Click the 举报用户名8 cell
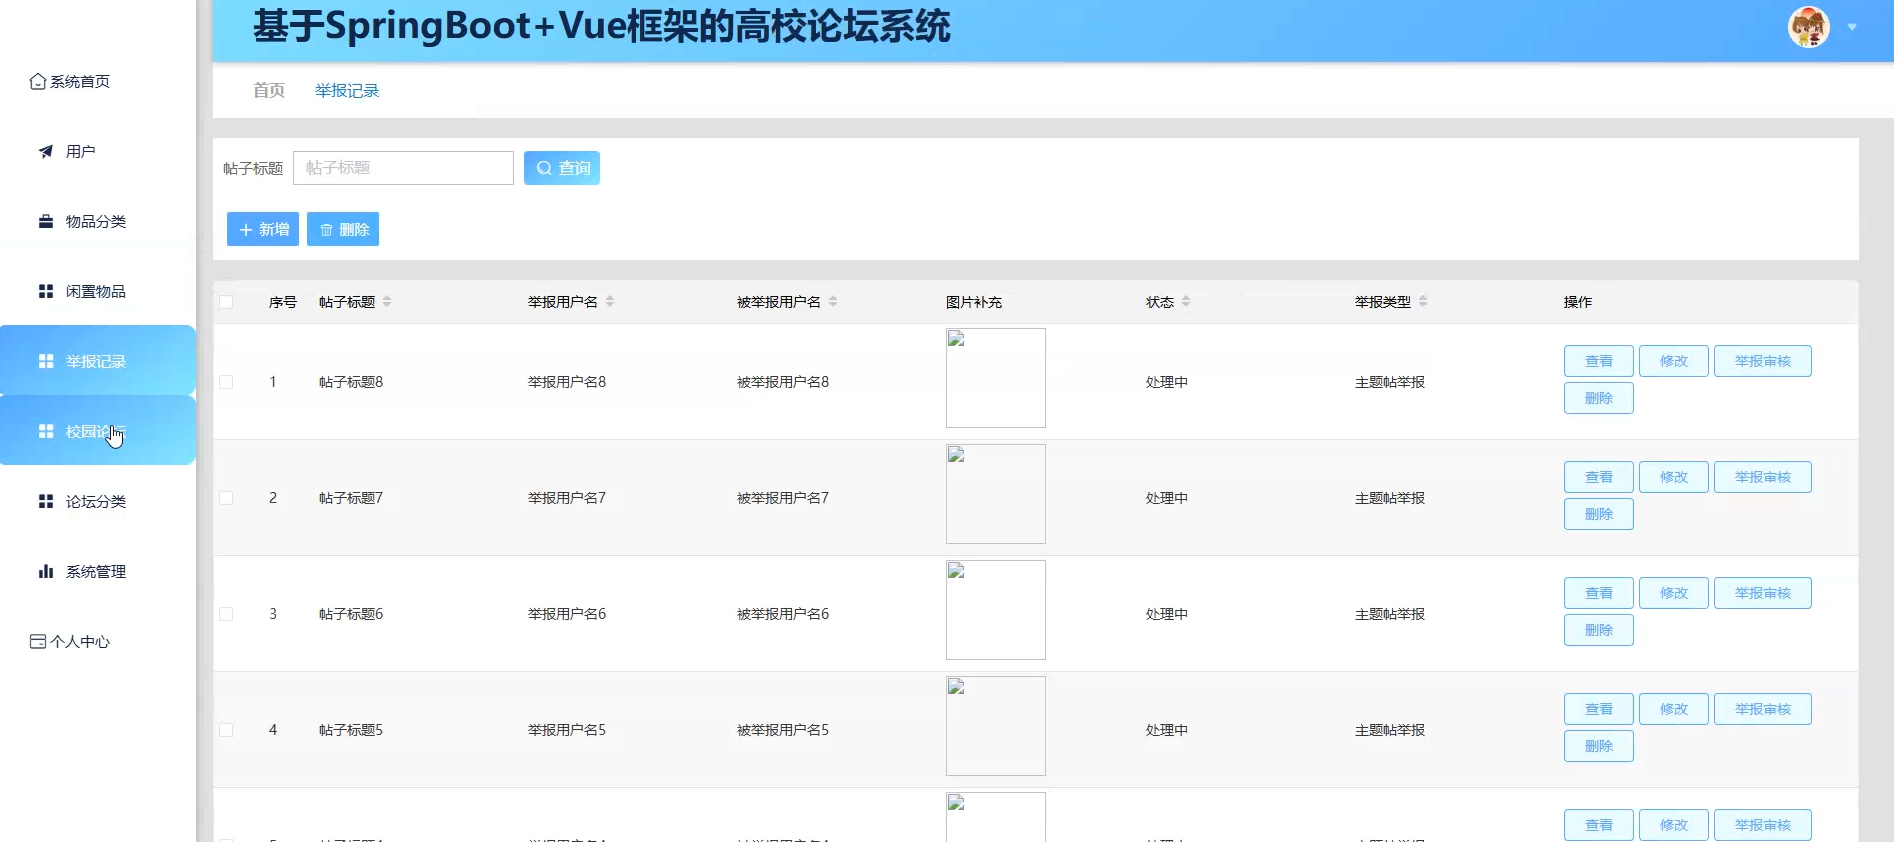This screenshot has height=842, width=1894. pyautogui.click(x=567, y=382)
